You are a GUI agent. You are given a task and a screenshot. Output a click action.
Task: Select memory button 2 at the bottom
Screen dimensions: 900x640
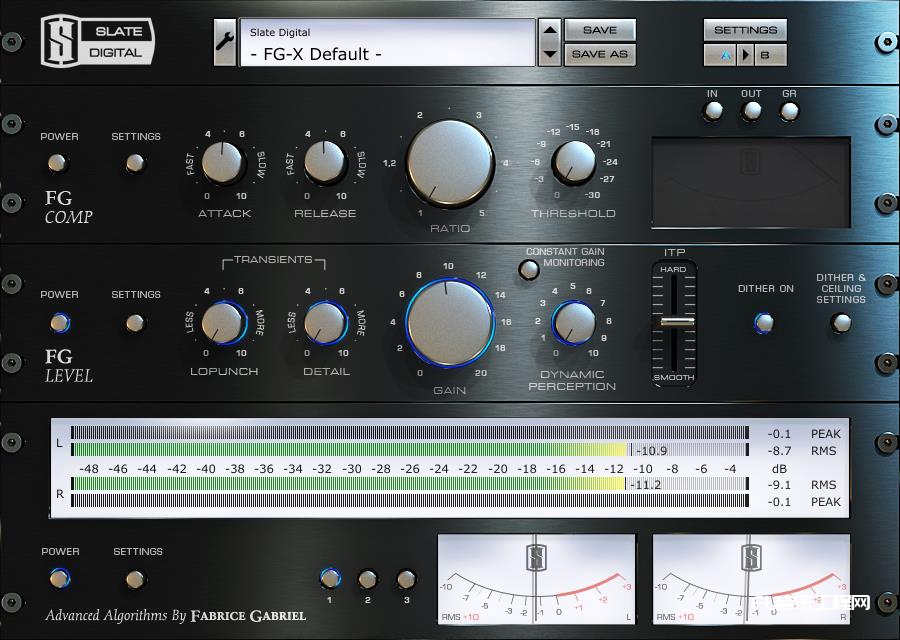tap(366, 578)
